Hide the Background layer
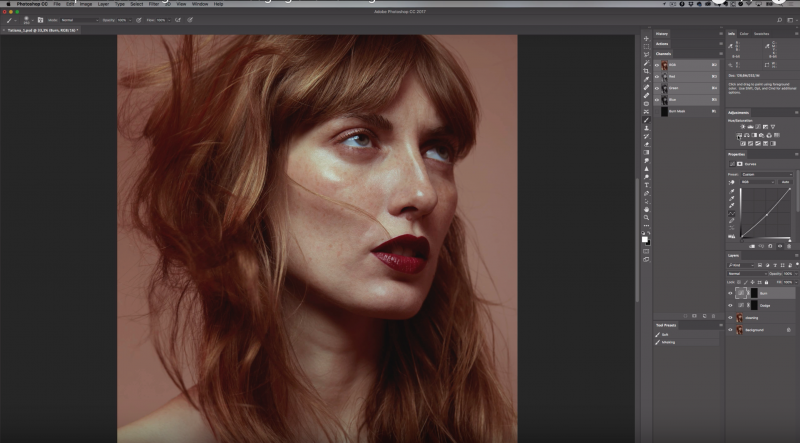 730,330
